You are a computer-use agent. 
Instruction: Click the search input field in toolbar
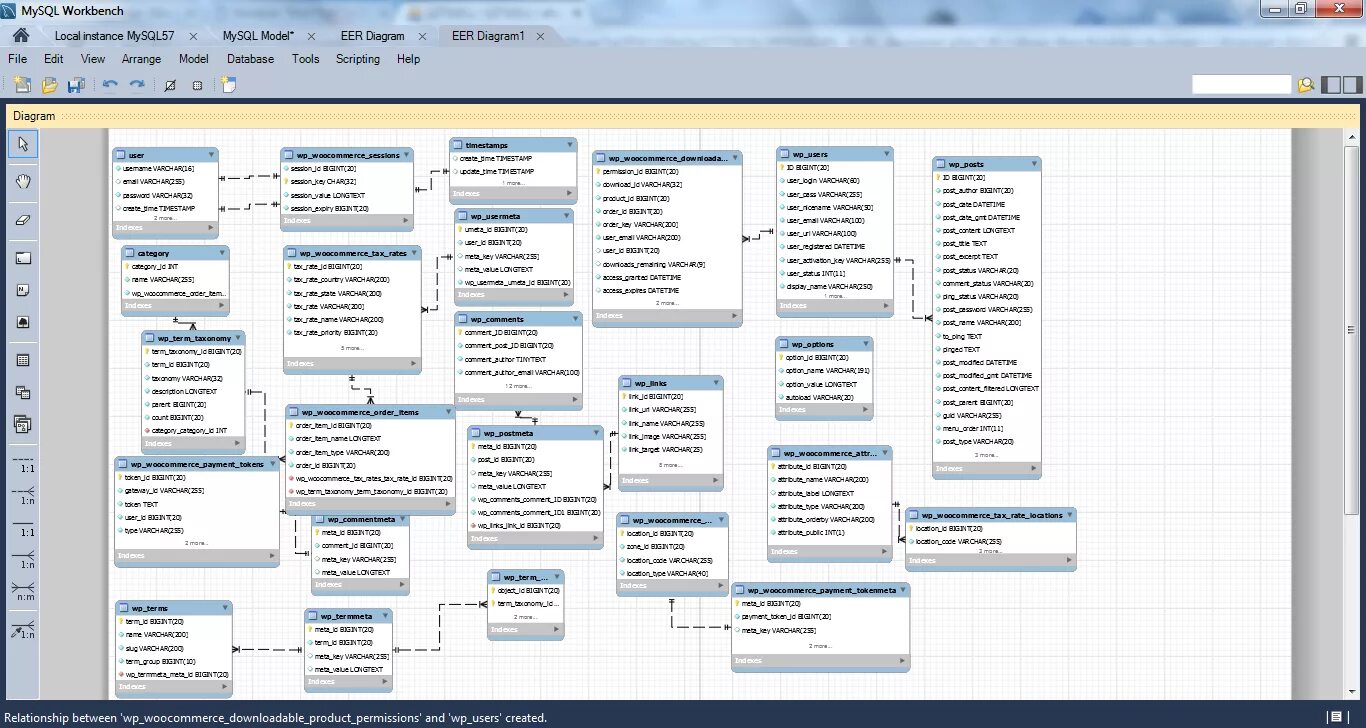pos(1242,85)
